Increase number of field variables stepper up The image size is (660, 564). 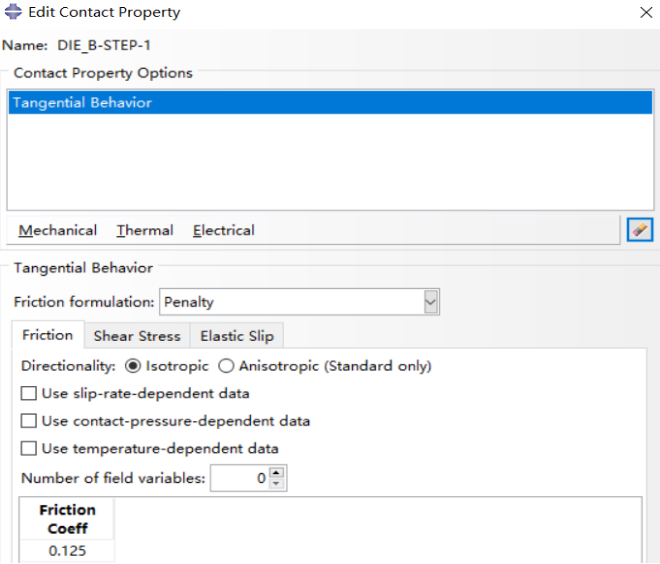tap(276, 473)
